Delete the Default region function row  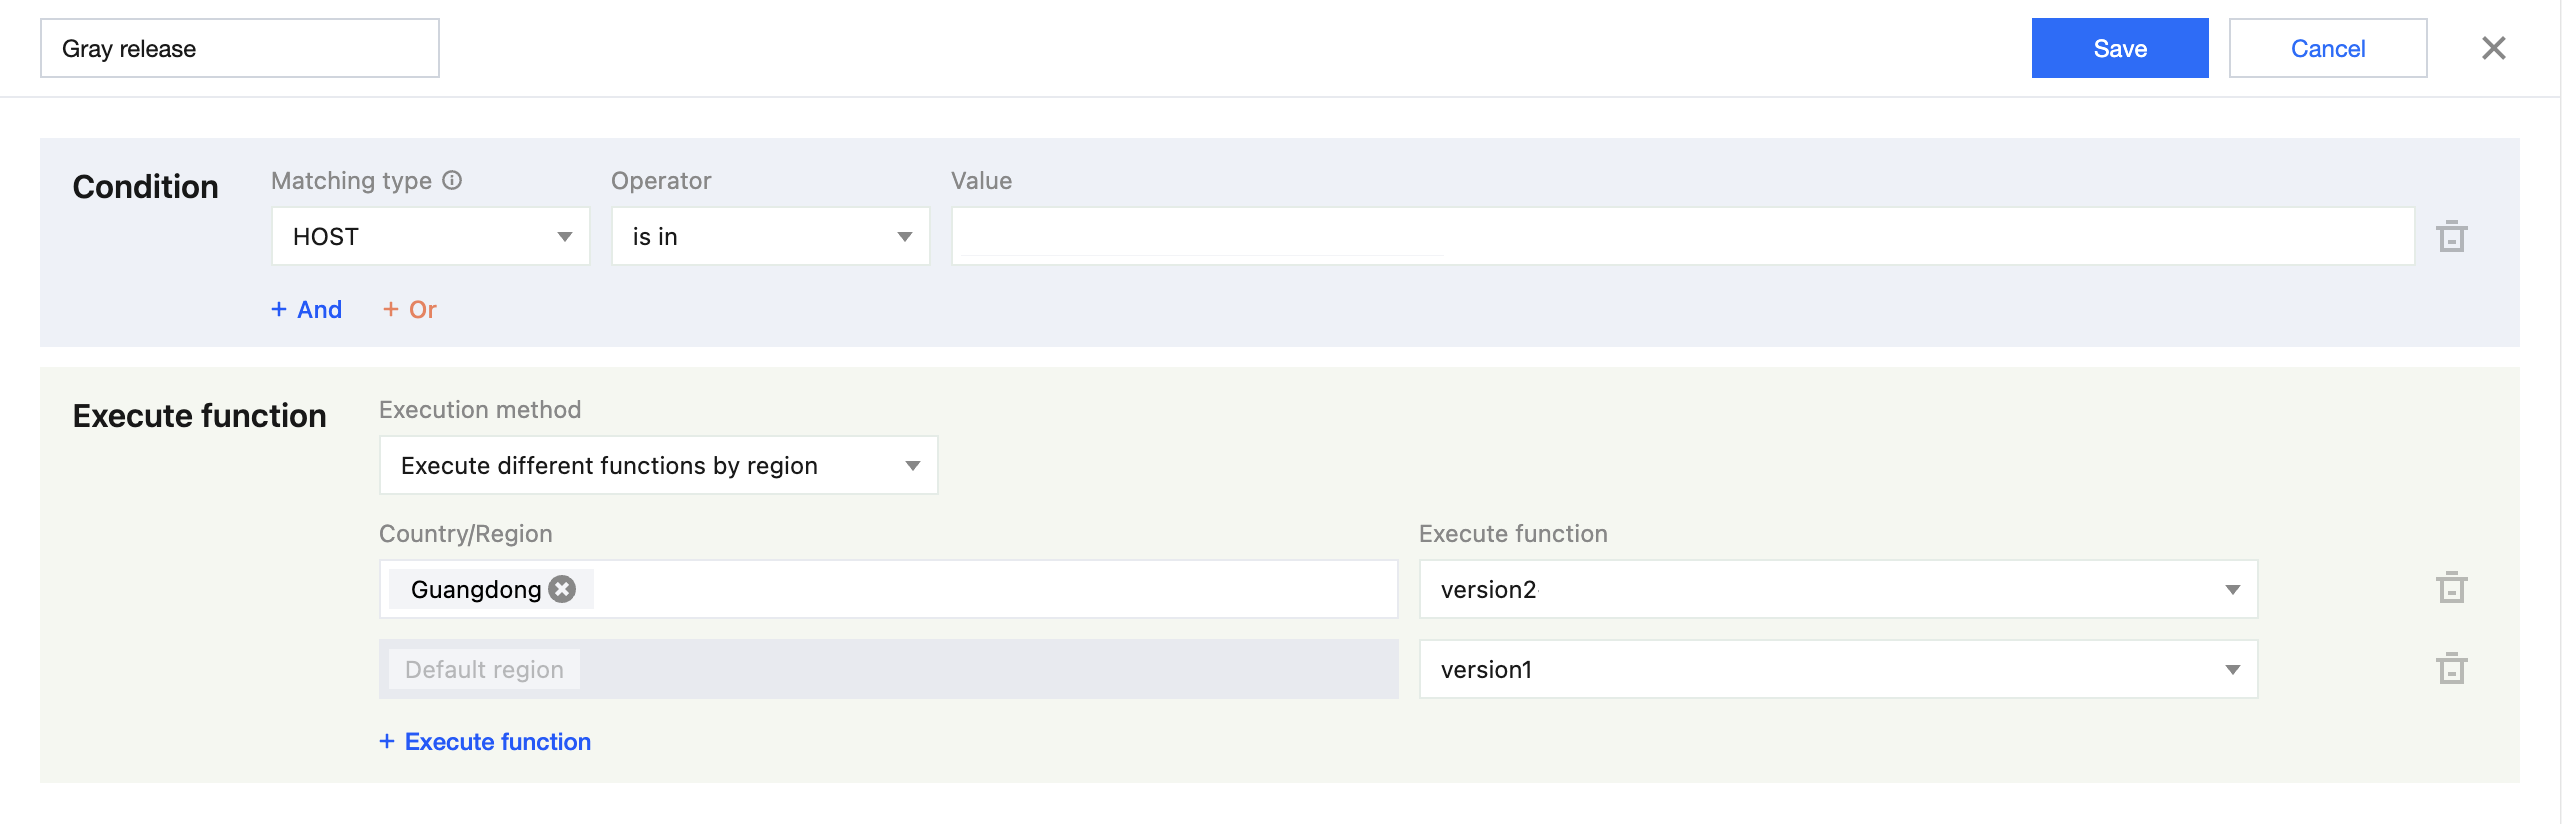(2451, 669)
